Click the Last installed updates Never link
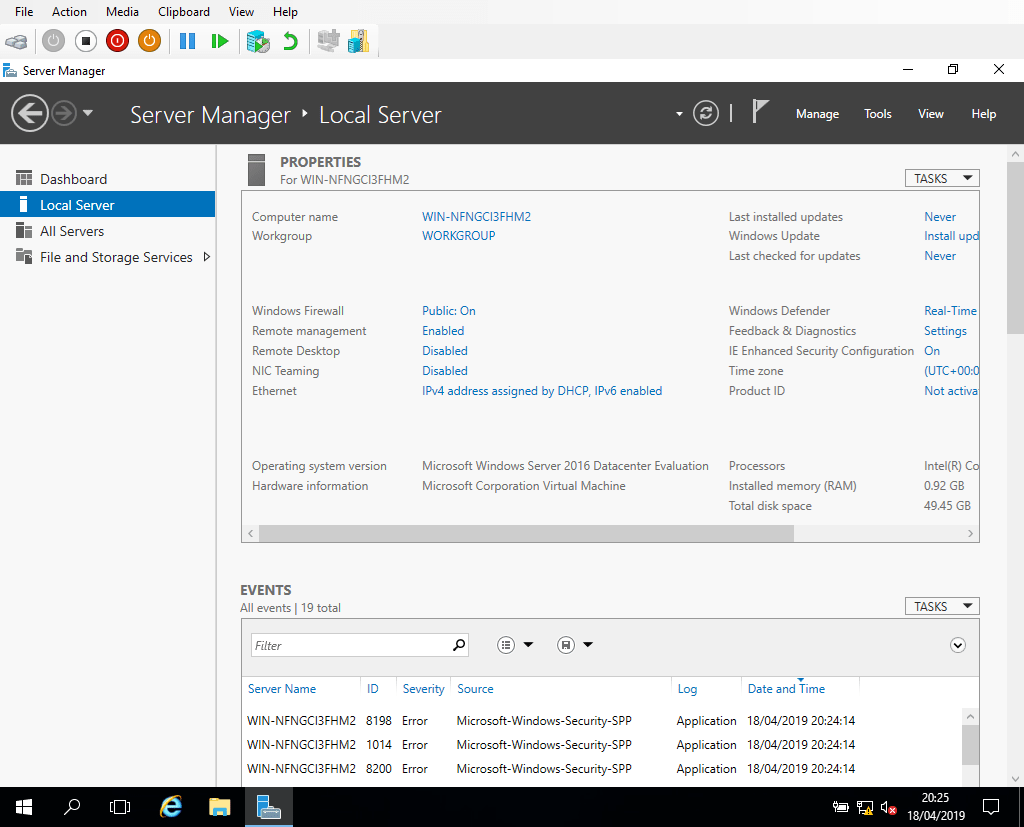This screenshot has height=827, width=1024. [x=940, y=216]
